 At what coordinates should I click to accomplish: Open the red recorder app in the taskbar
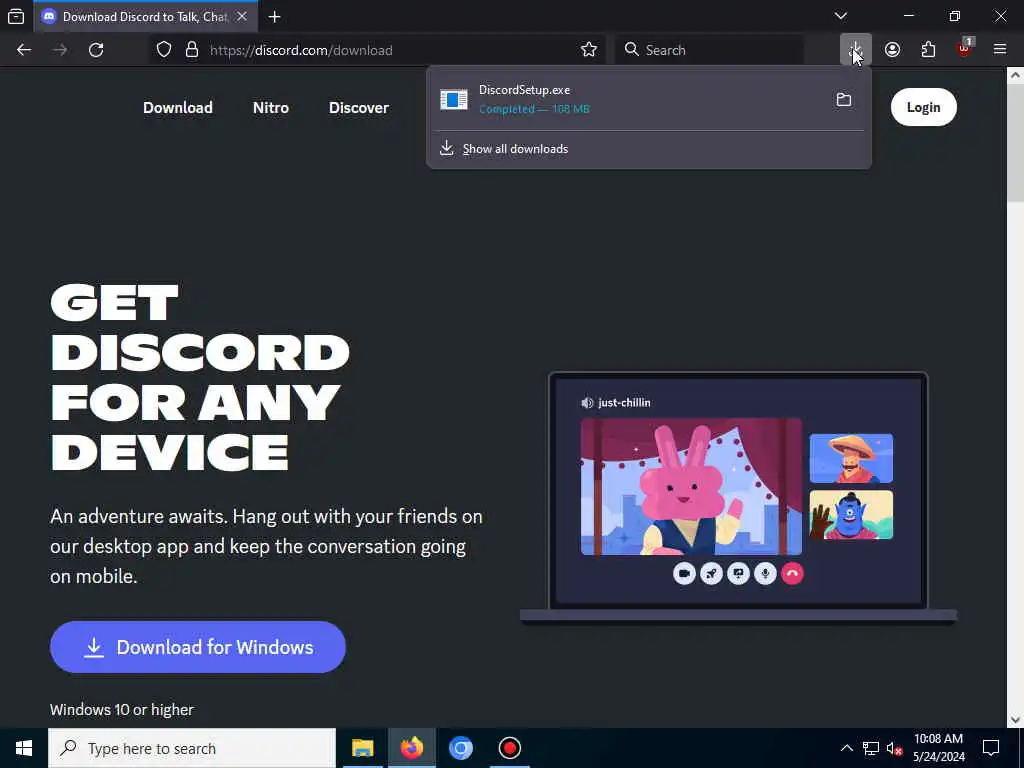pyautogui.click(x=509, y=748)
